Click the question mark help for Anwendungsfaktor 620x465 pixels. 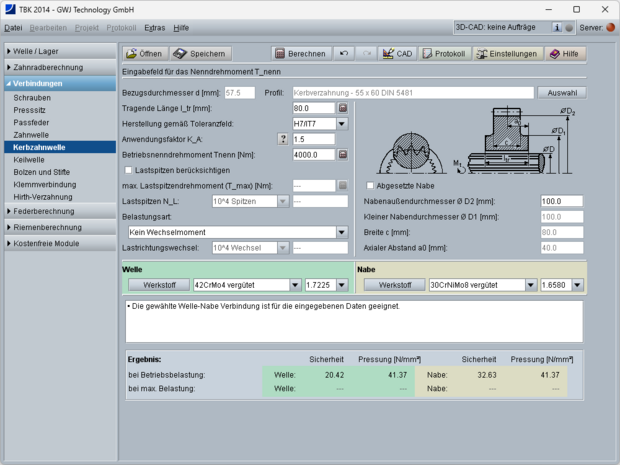click(282, 139)
